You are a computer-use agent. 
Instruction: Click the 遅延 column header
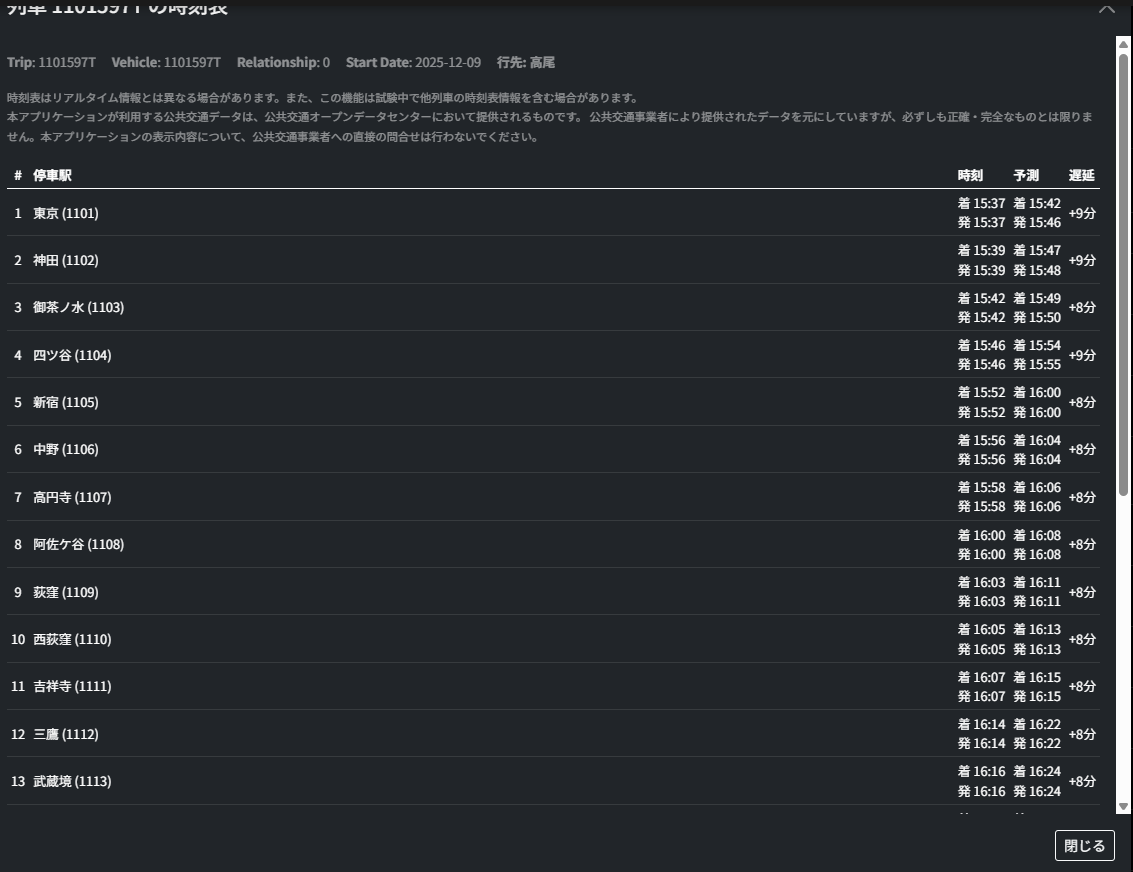[x=1081, y=175]
